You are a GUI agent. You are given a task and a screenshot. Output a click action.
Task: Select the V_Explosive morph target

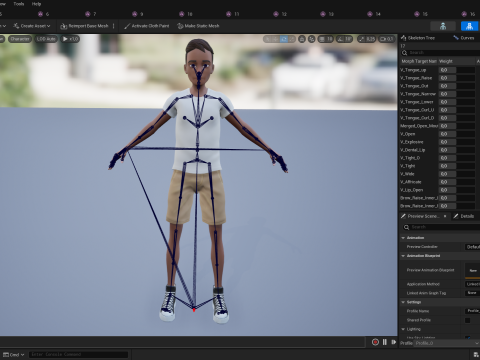click(x=412, y=142)
